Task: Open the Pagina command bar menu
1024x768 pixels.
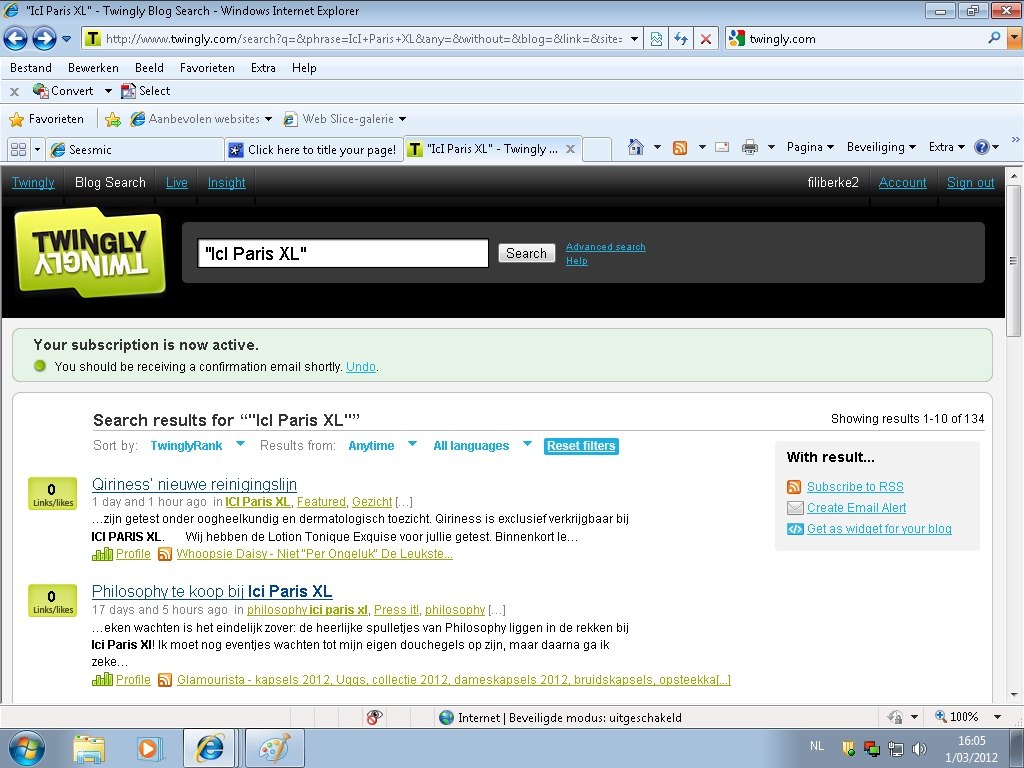Action: coord(810,147)
